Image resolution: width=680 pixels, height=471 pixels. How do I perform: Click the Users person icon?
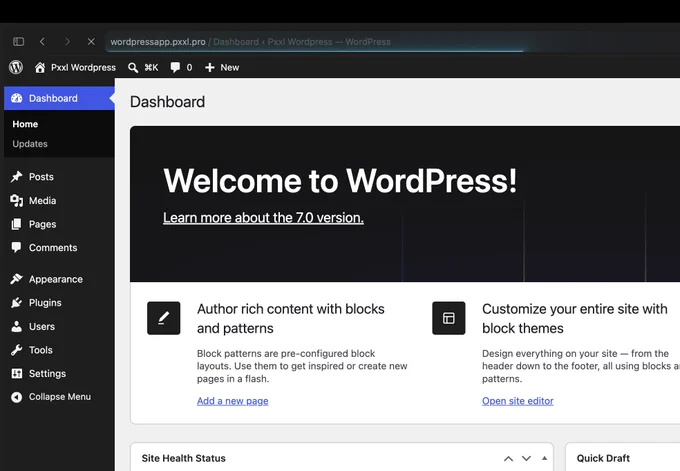(16, 326)
